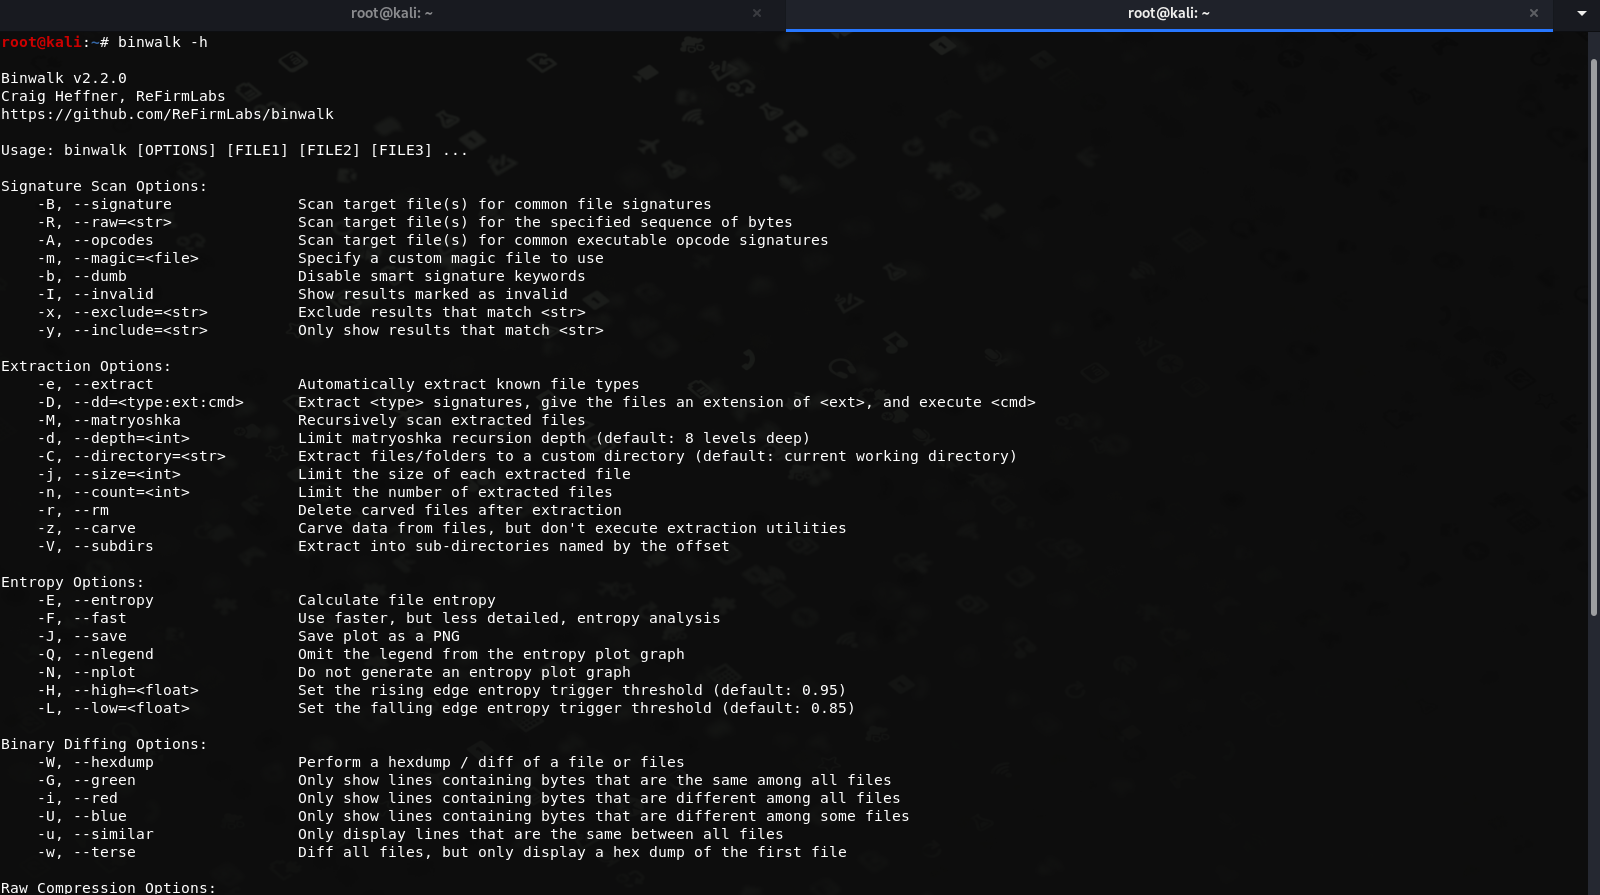Image resolution: width=1600 pixels, height=895 pixels.
Task: Click 'Extract into sub-directories' description
Action: click(514, 546)
